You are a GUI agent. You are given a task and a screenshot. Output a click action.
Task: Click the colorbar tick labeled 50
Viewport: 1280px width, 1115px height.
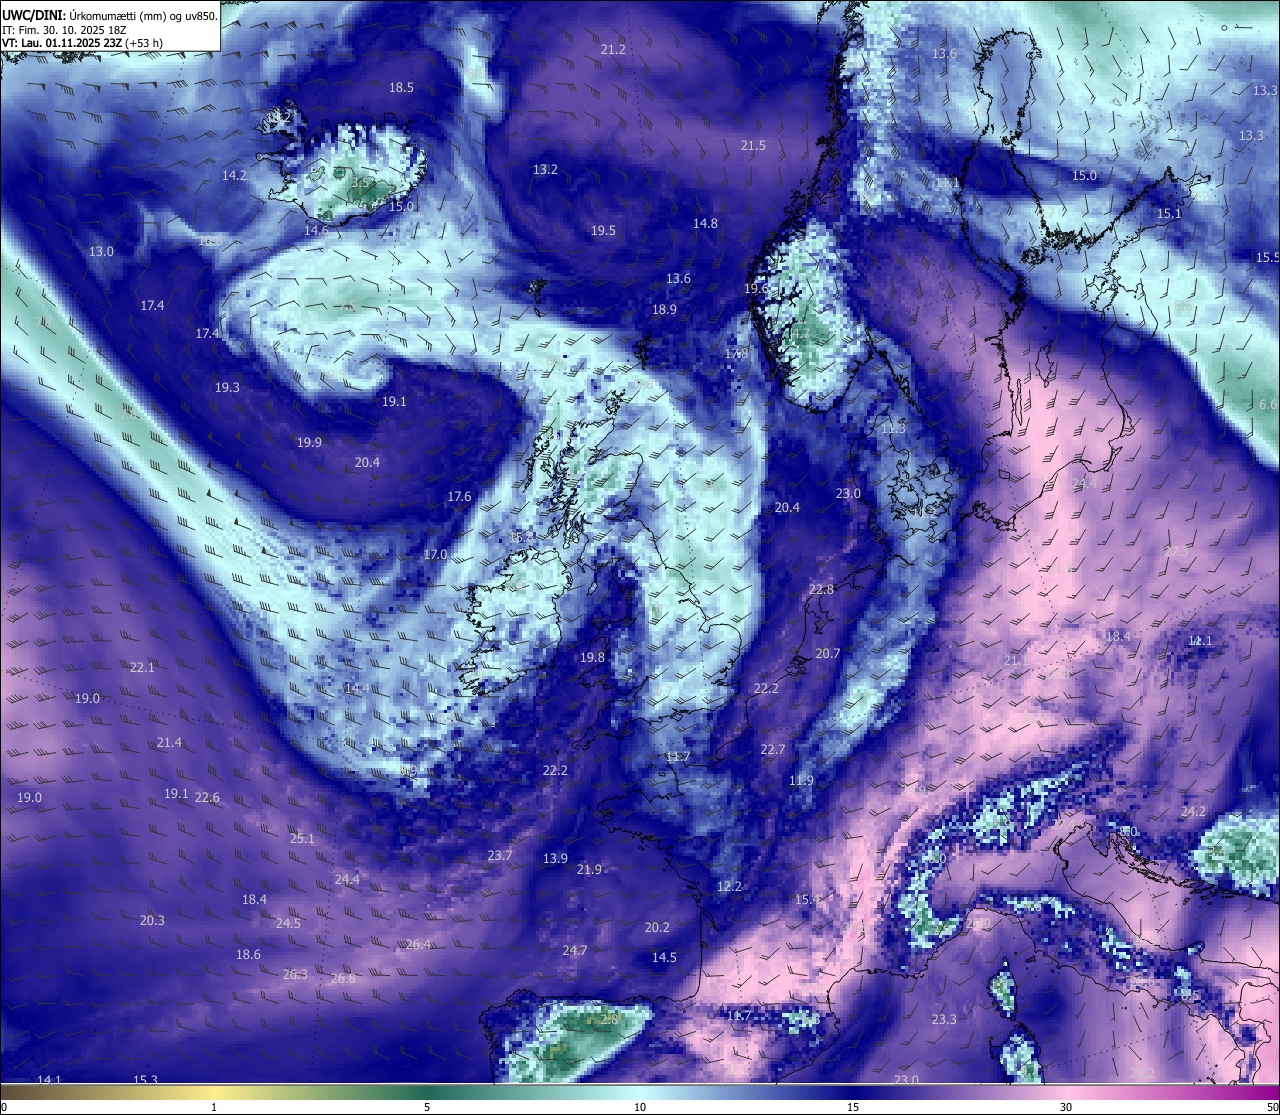[1273, 1107]
